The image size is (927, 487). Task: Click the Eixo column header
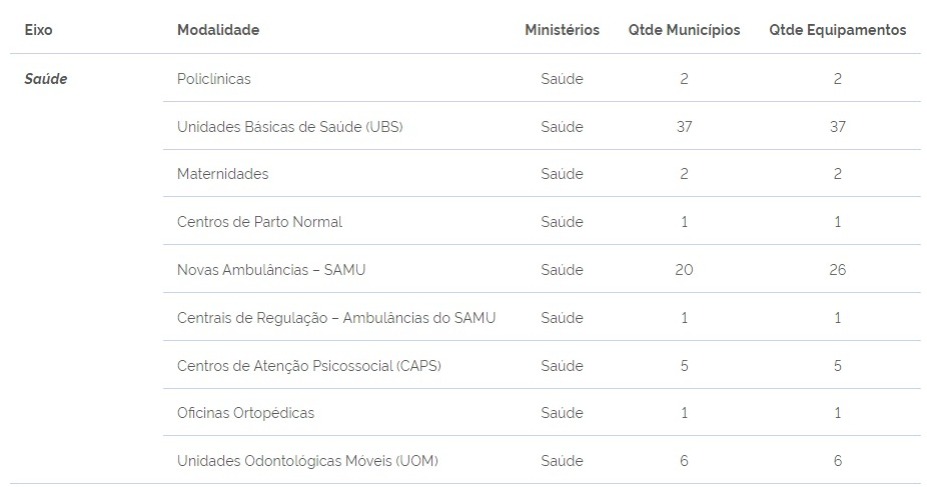(x=38, y=30)
